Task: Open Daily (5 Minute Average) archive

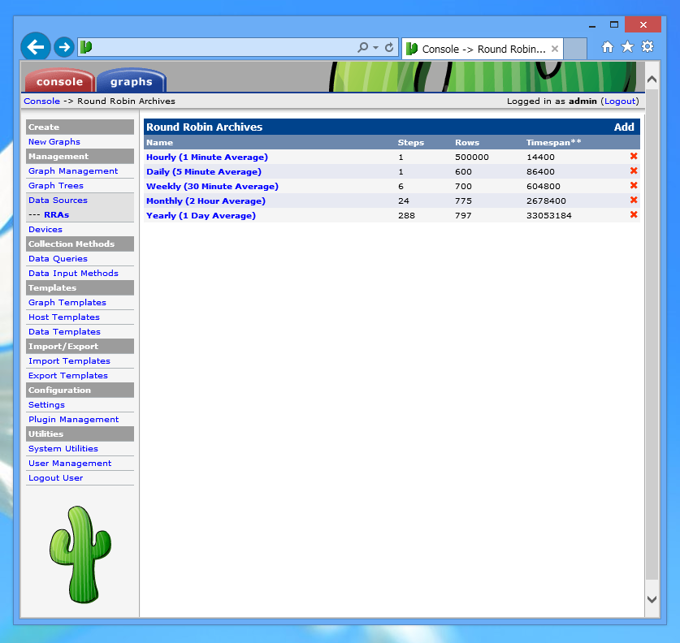Action: [x=204, y=172]
